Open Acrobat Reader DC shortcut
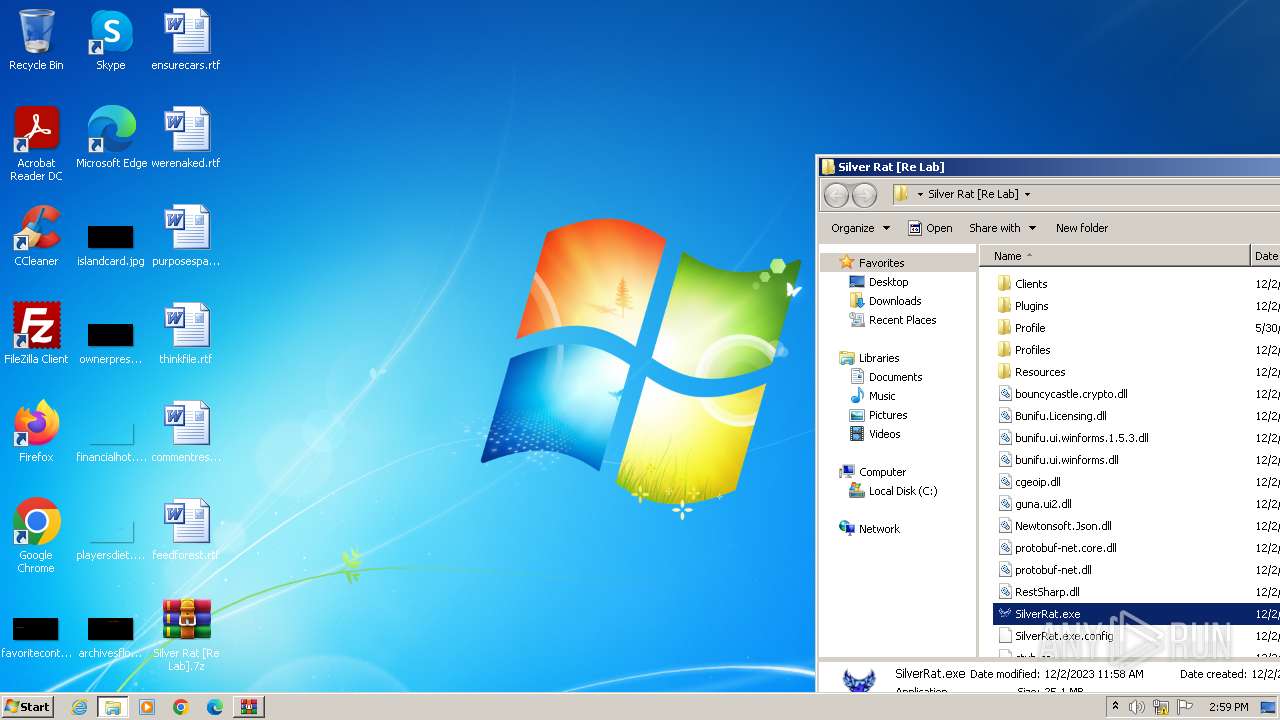1280x720 pixels. [36, 144]
